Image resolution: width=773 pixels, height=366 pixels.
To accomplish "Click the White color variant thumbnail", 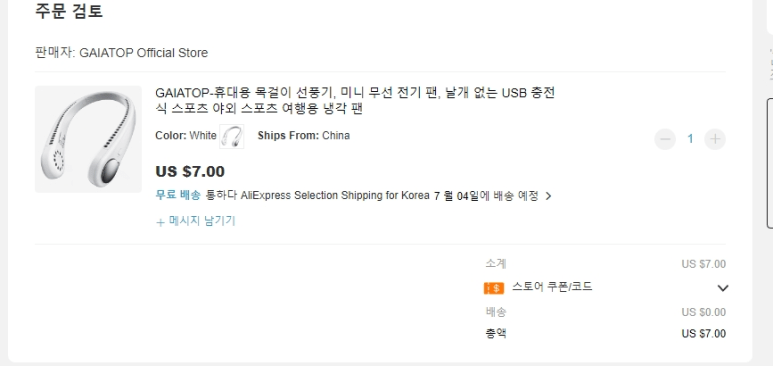I will [232, 136].
